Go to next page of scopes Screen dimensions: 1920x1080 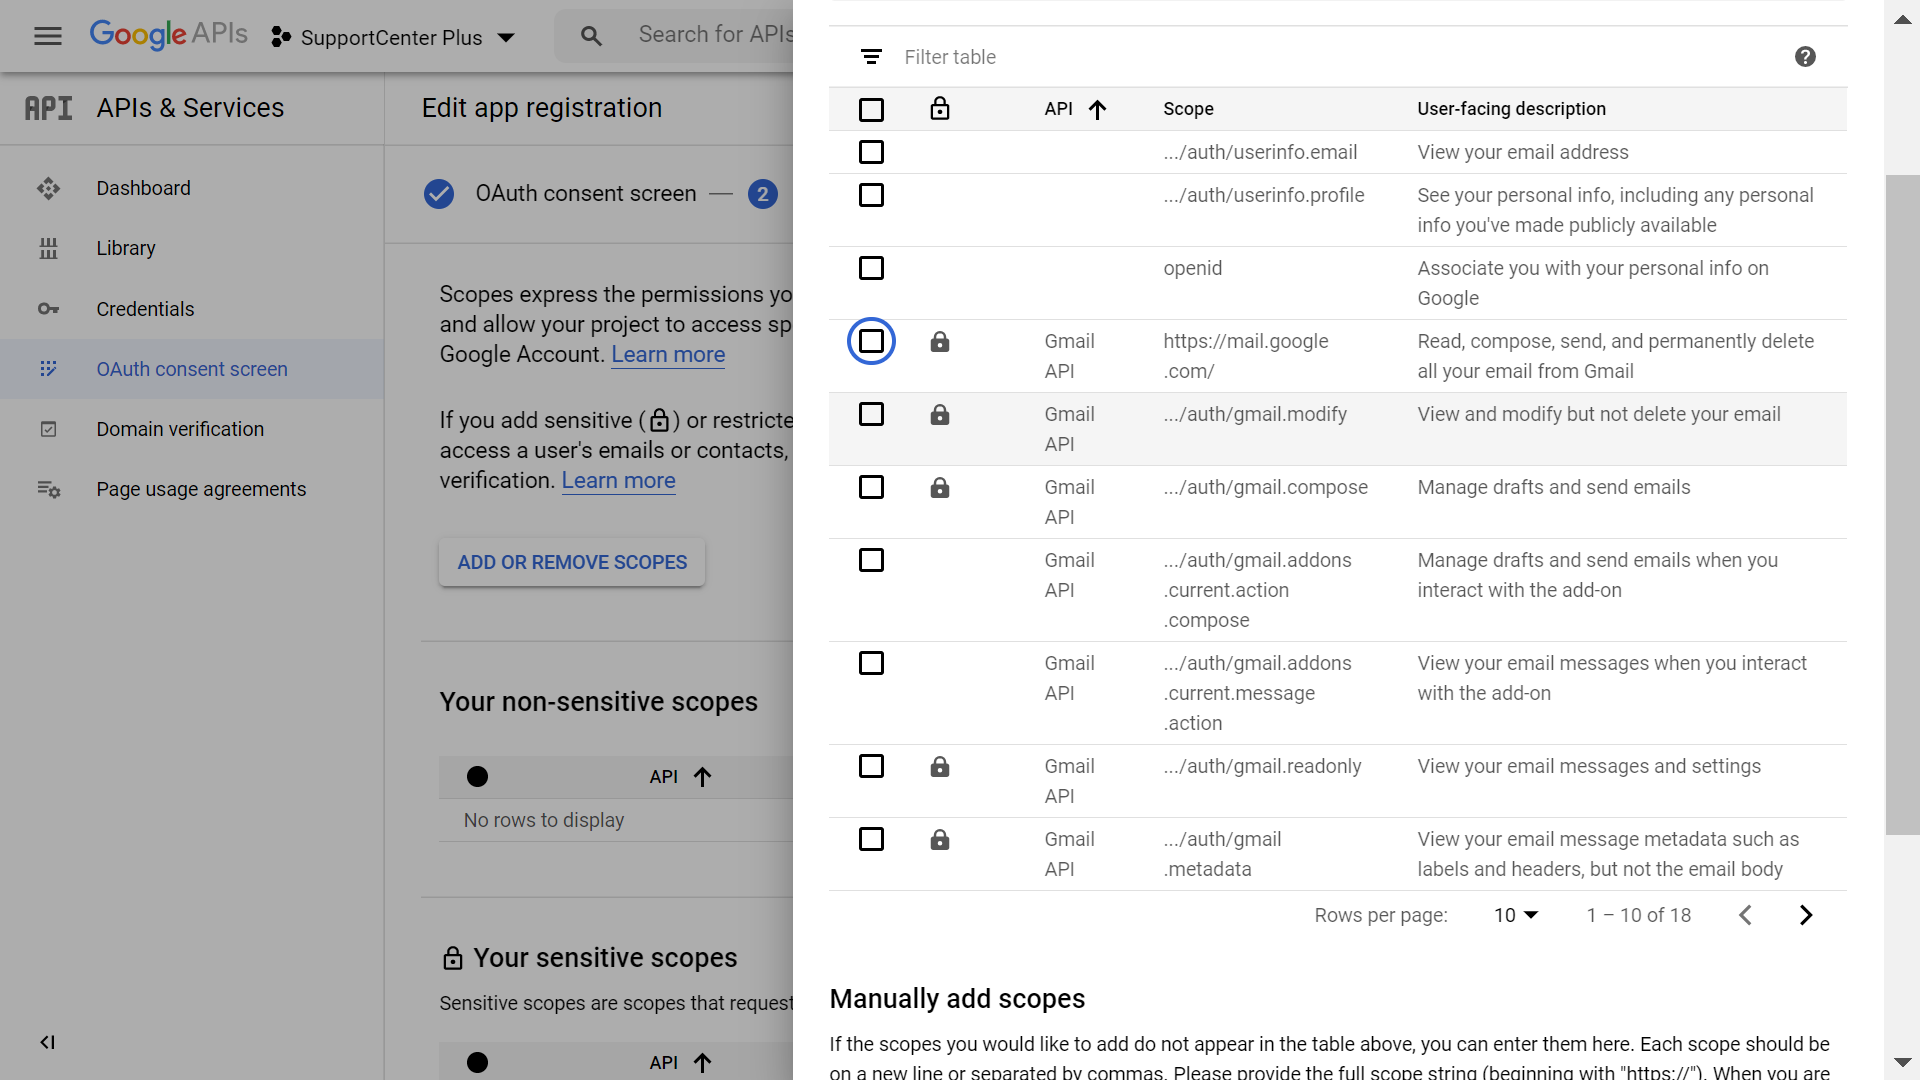(x=1805, y=915)
